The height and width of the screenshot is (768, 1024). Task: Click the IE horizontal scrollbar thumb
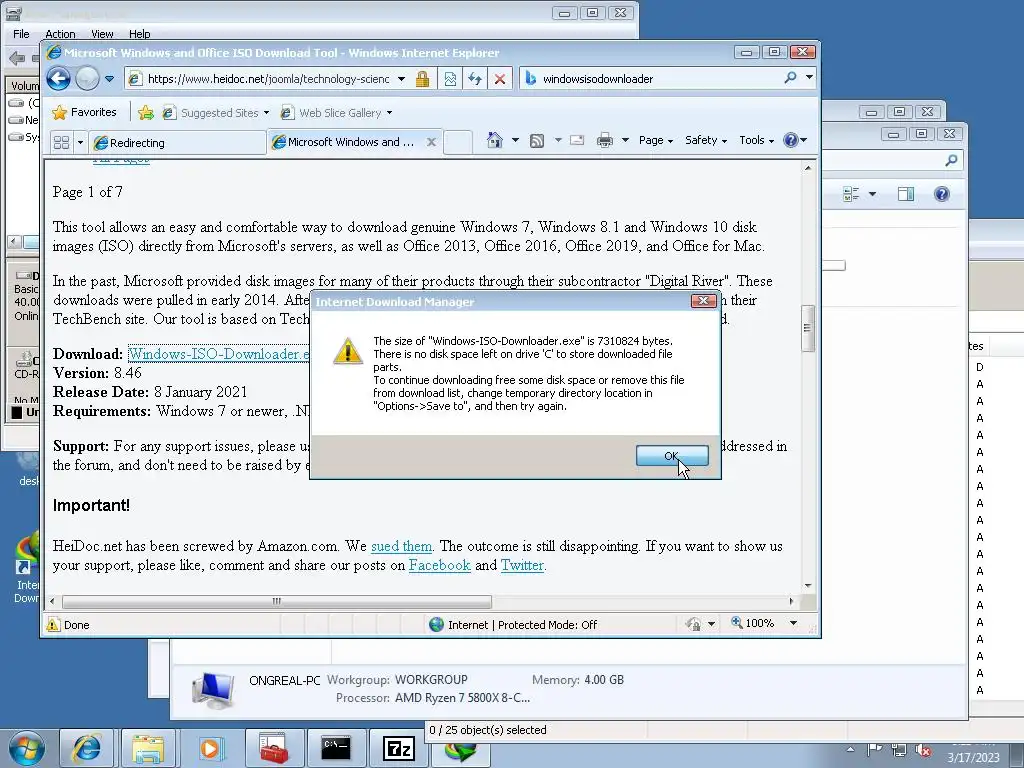pyautogui.click(x=277, y=601)
